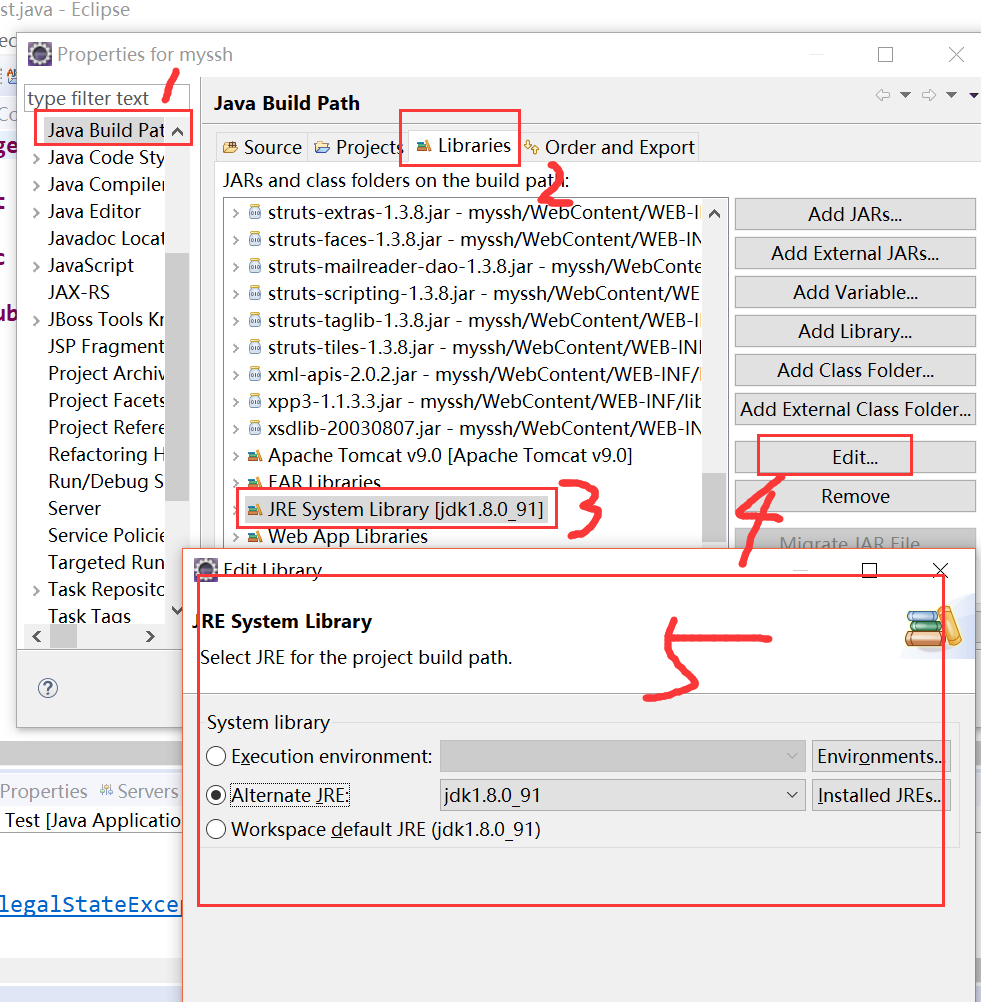Click the help question mark icon
Image resolution: width=981 pixels, height=1002 pixels.
pyautogui.click(x=48, y=688)
